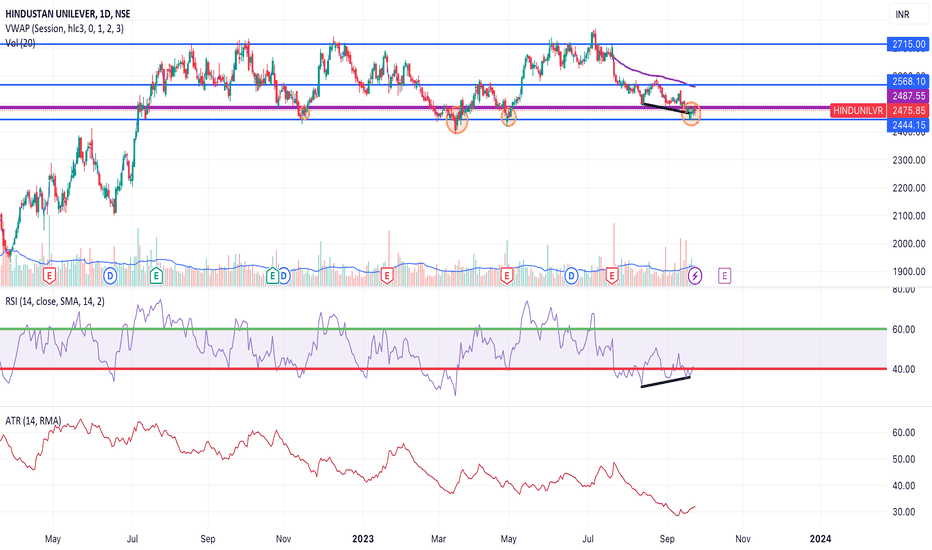Click the purple outlined upcoming E earnings marker
This screenshot has height=550, width=932.
724,275
